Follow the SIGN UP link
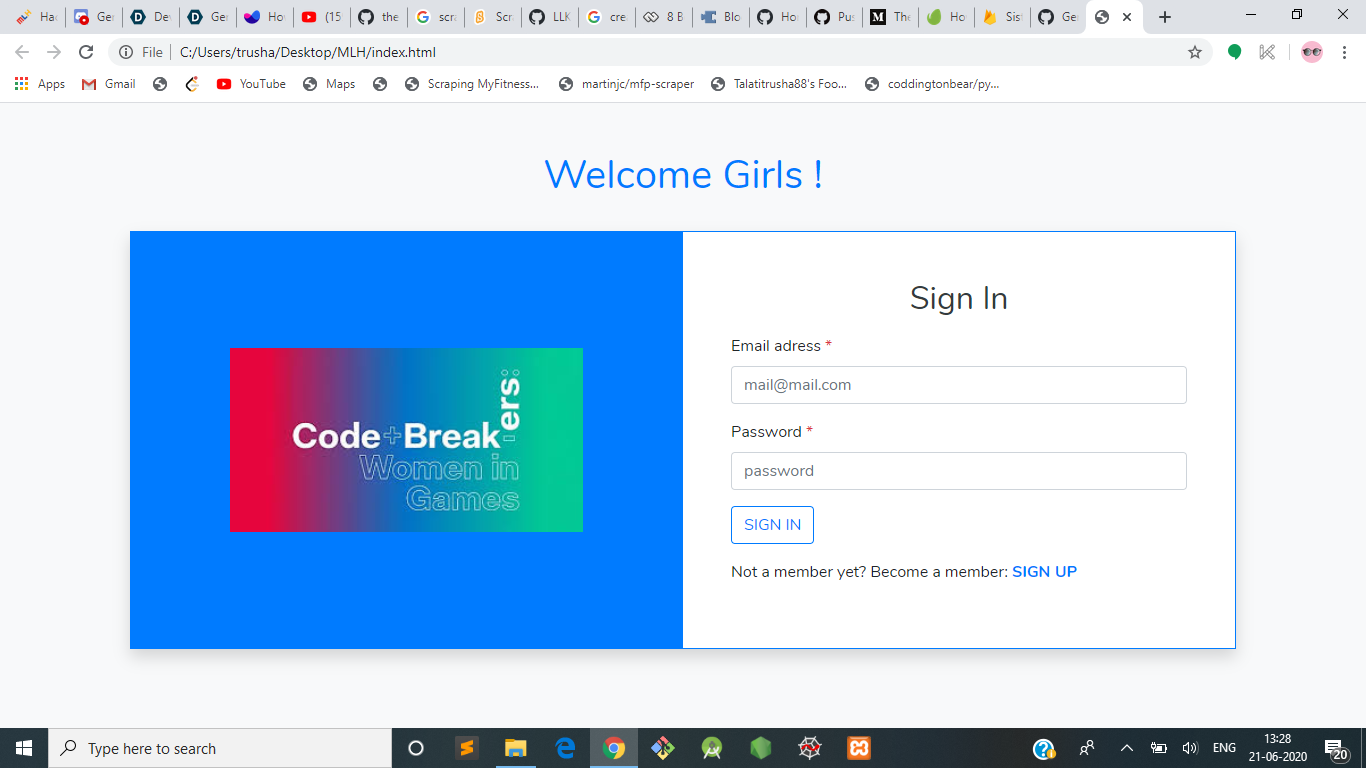Viewport: 1366px width, 768px height. pos(1044,572)
